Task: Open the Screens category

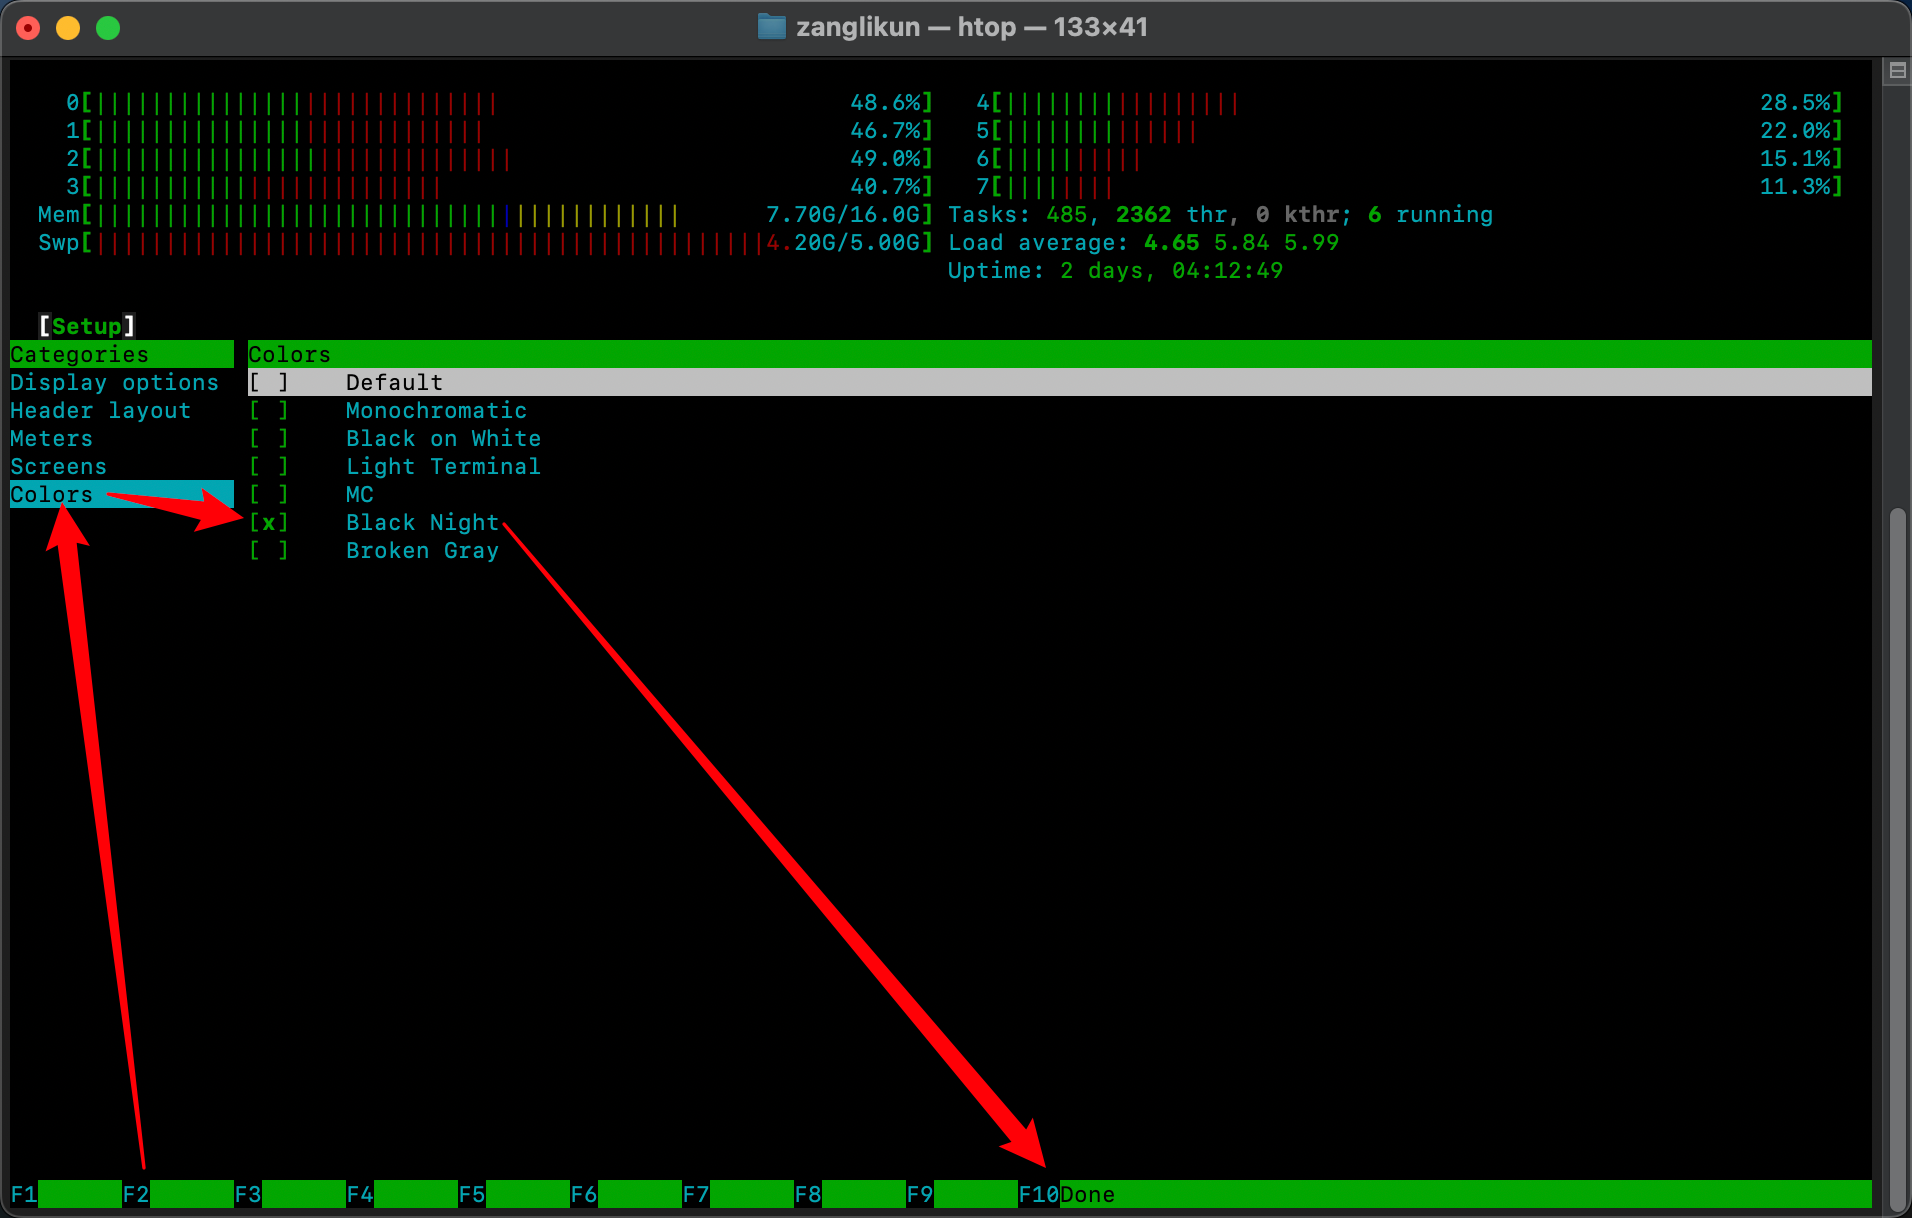Action: (x=59, y=467)
